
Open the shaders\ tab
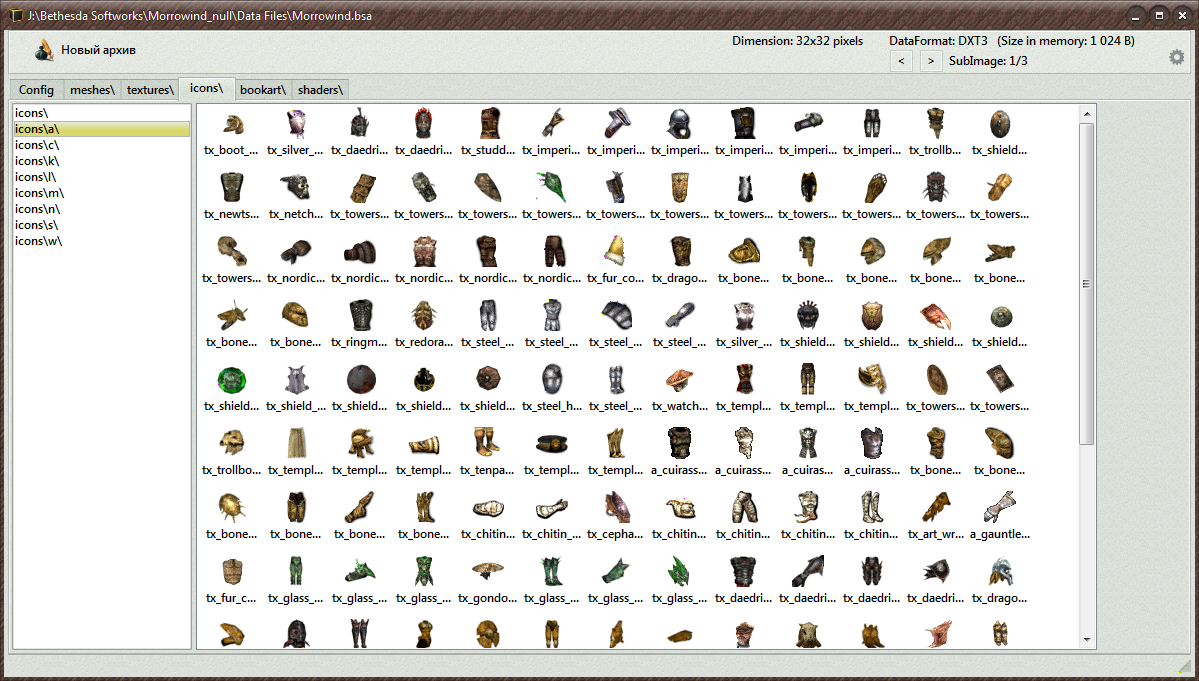pos(320,89)
